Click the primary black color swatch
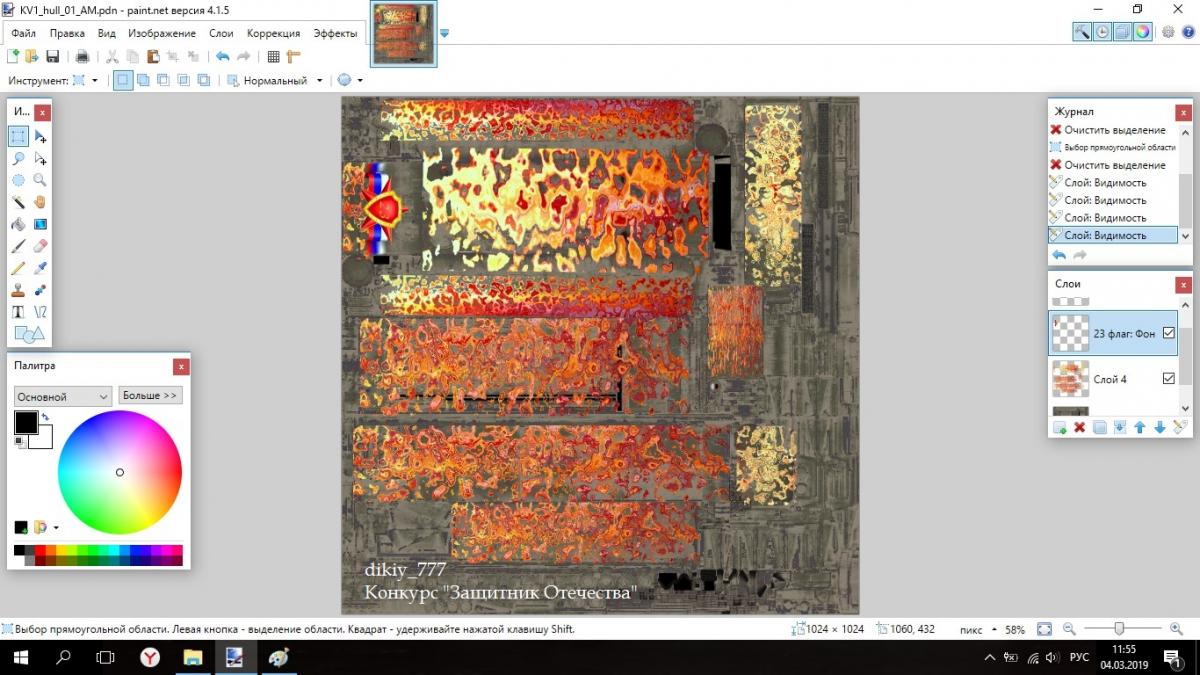This screenshot has height=675, width=1200. pos(25,422)
